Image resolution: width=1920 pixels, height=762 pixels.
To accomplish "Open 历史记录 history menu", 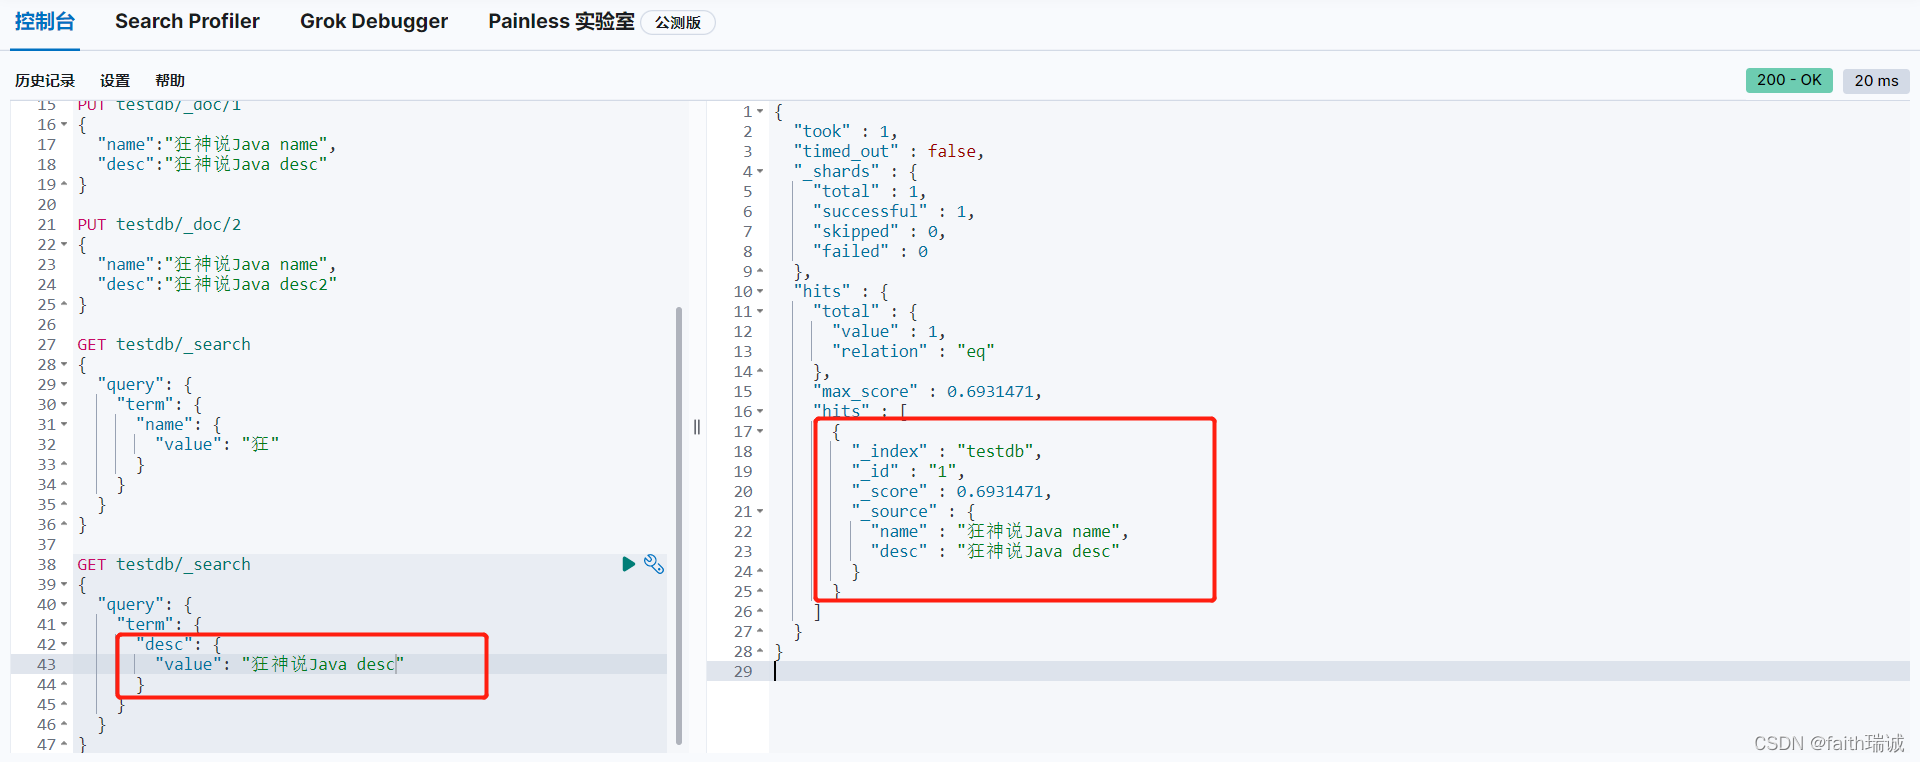I will [x=45, y=80].
